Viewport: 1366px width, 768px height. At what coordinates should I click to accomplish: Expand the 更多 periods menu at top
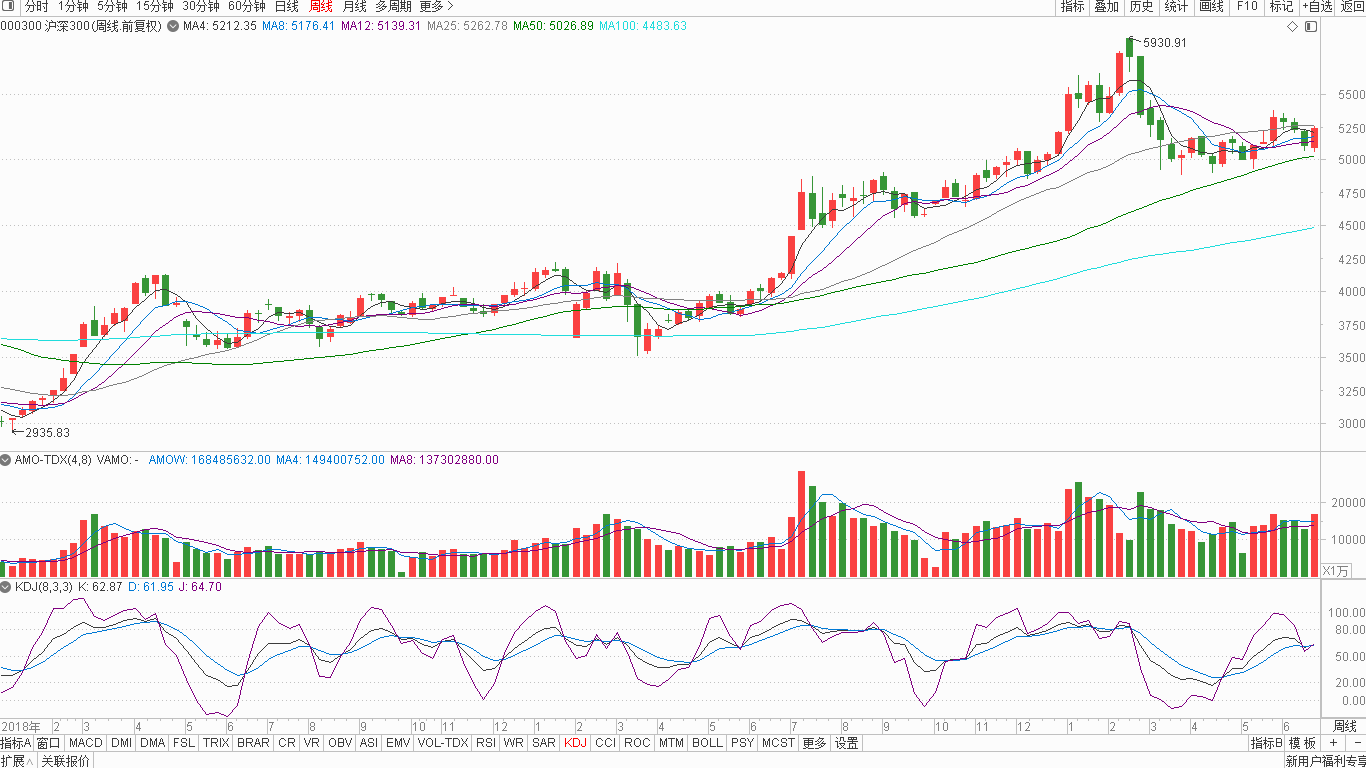[436, 6]
